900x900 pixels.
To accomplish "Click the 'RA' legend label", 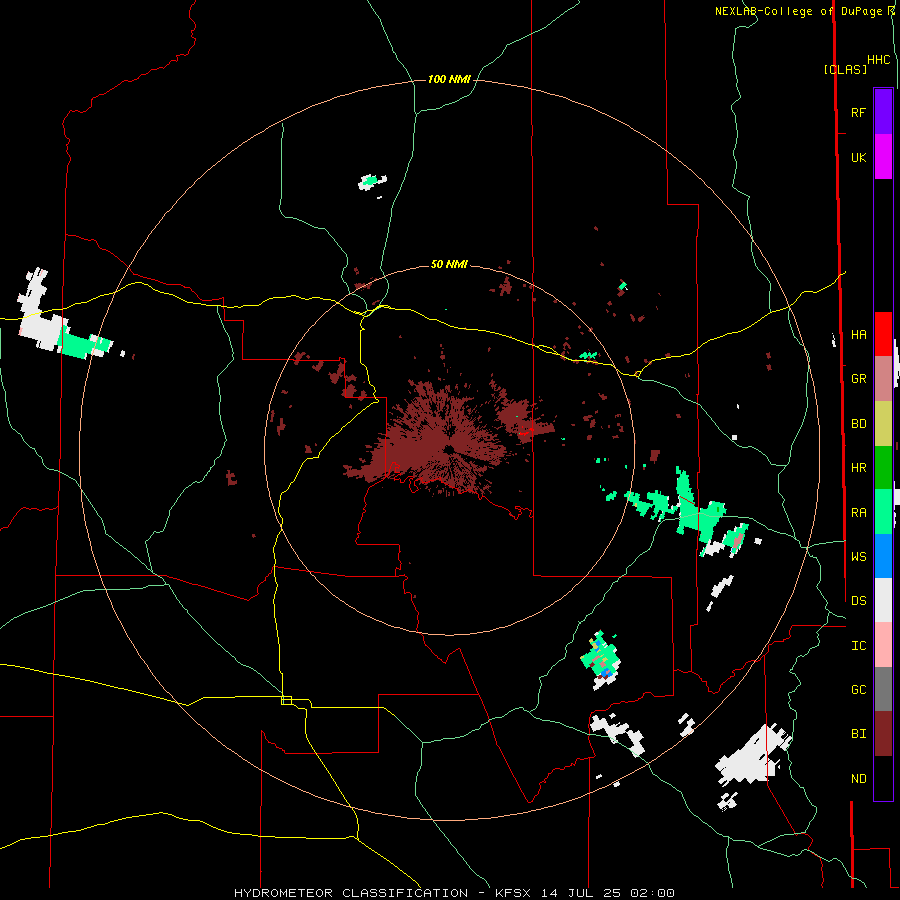I will [859, 512].
